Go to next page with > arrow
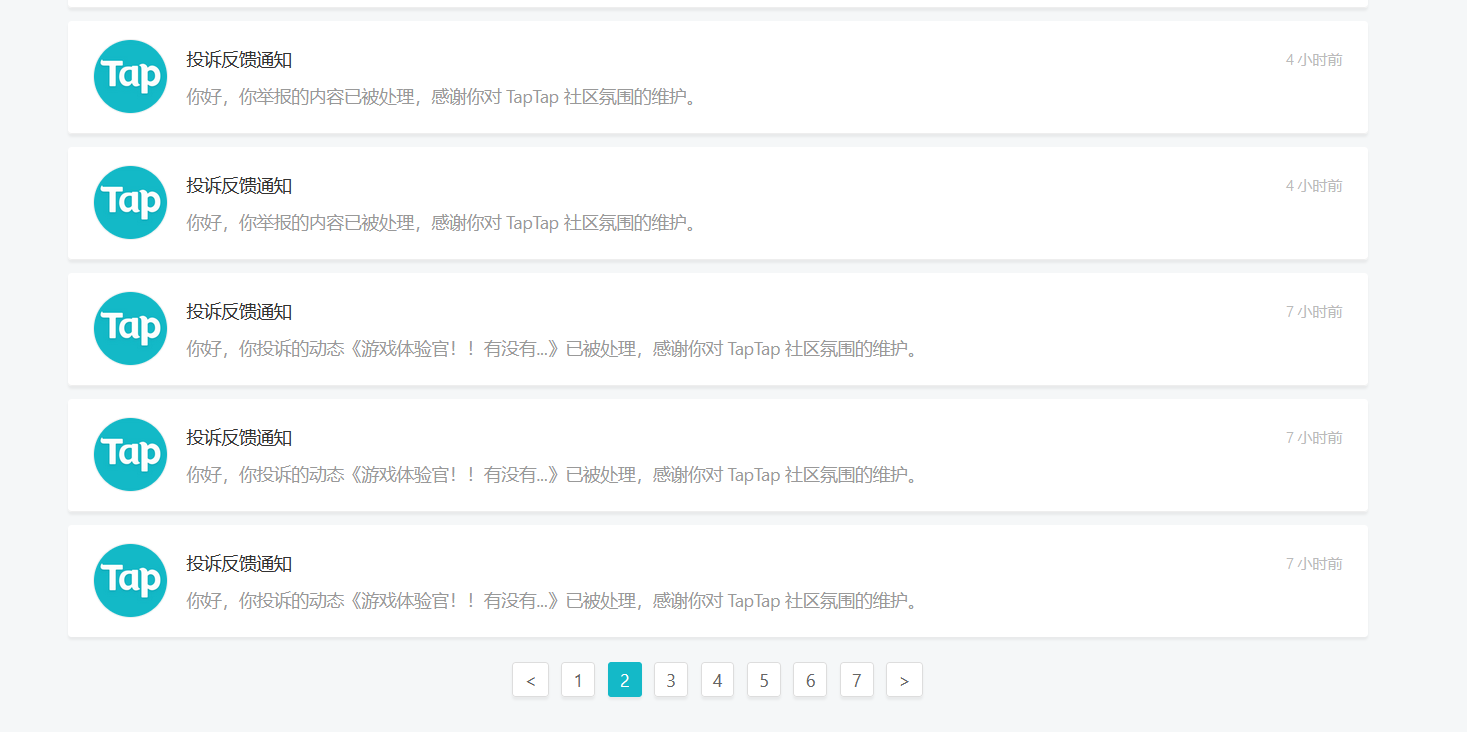 (x=904, y=680)
